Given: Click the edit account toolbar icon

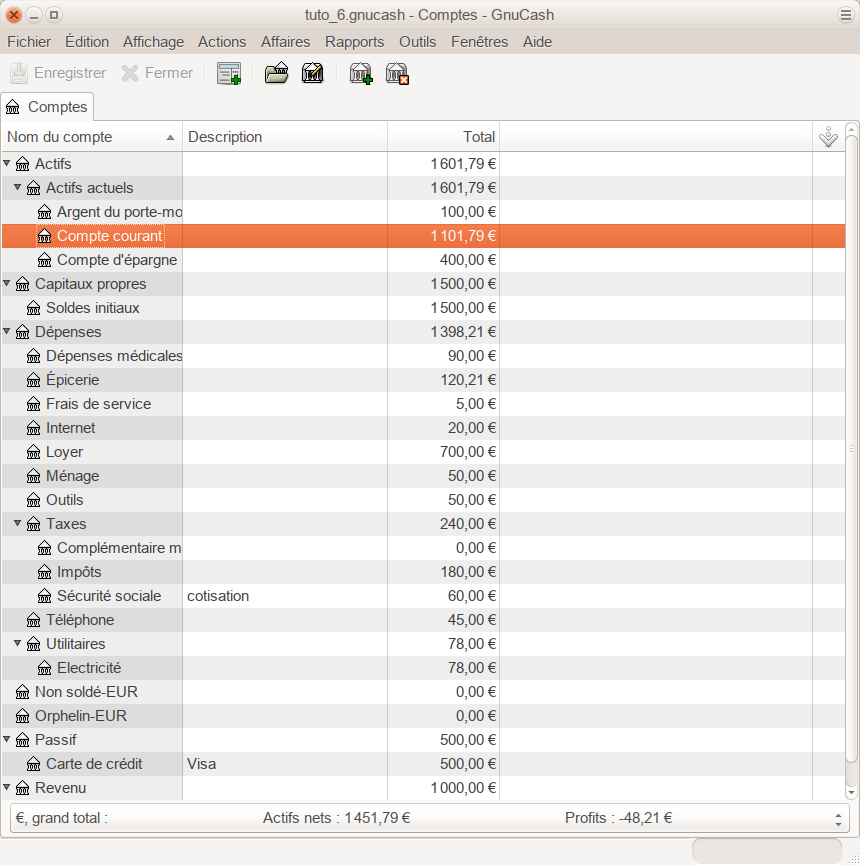Looking at the screenshot, I should (312, 73).
